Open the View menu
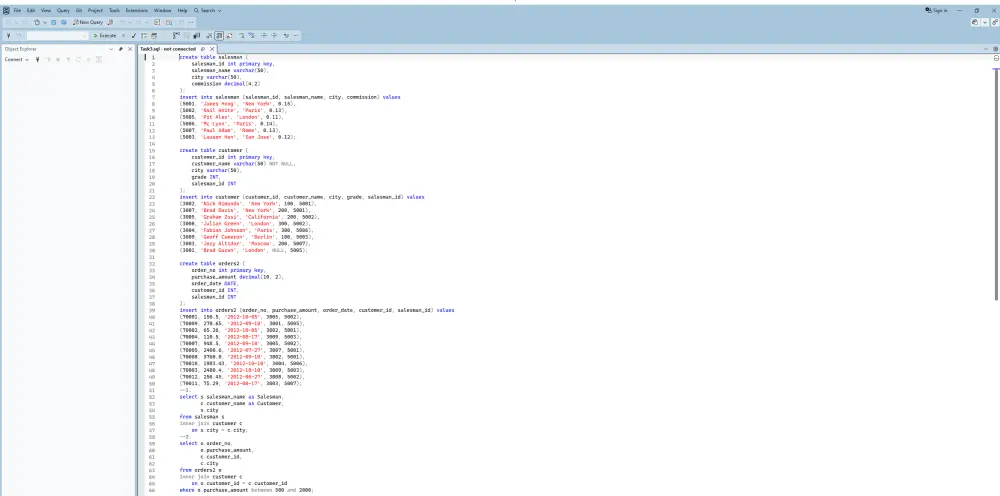 (46, 11)
